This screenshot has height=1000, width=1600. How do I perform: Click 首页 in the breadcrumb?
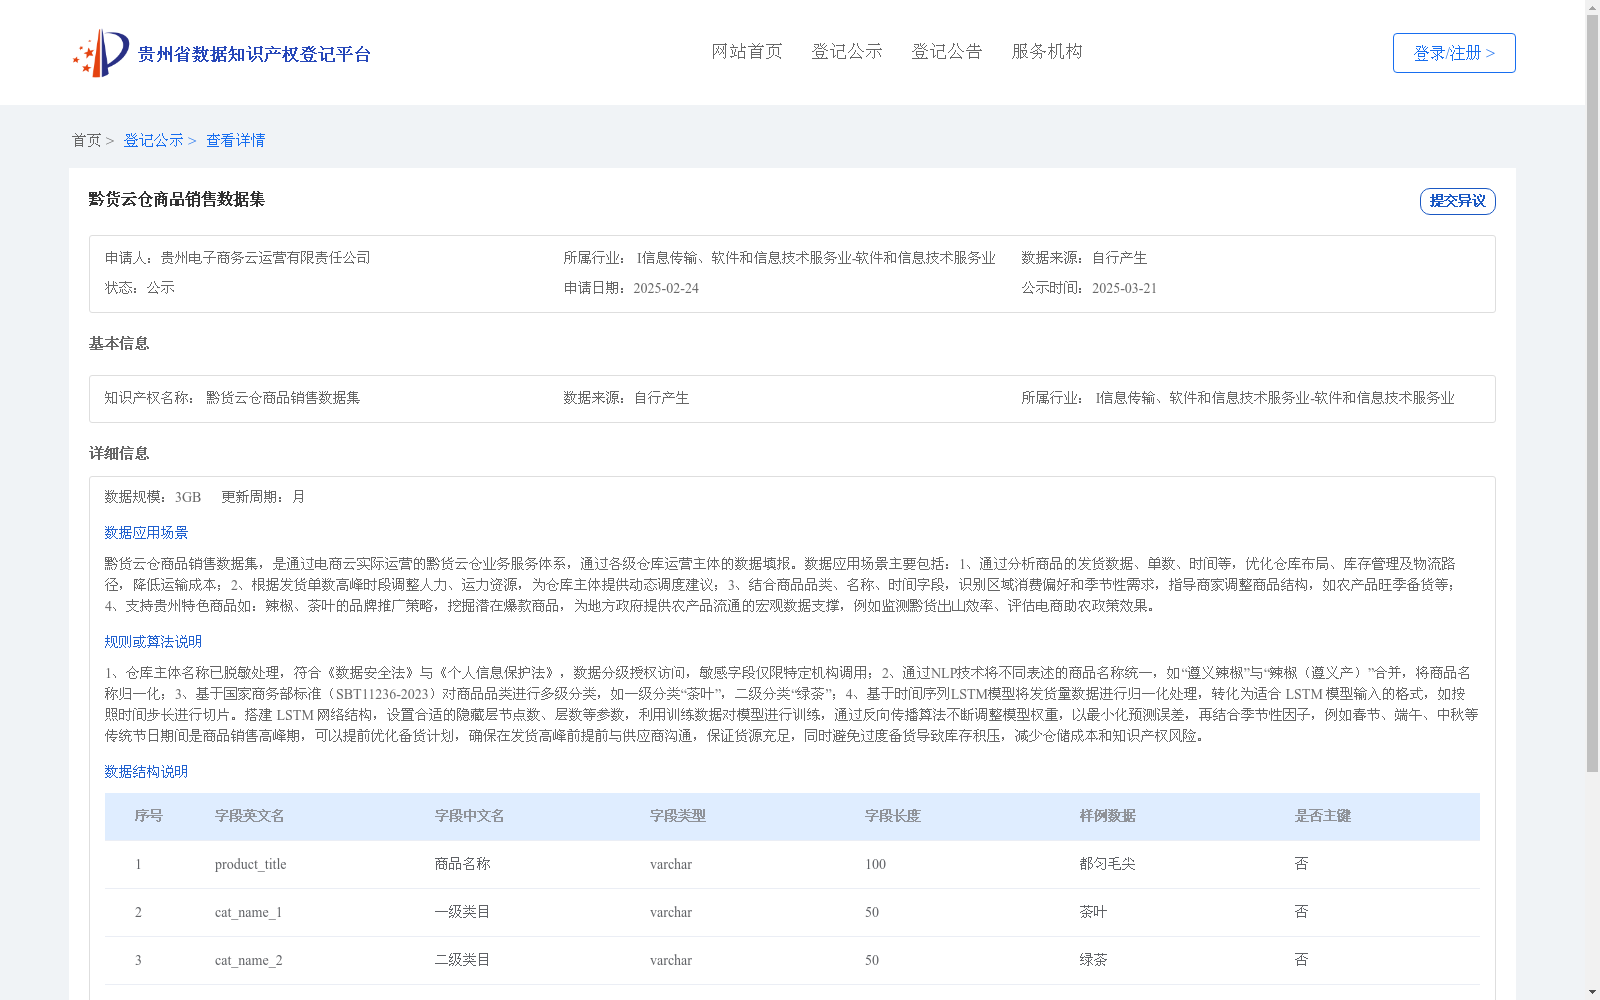(86, 140)
